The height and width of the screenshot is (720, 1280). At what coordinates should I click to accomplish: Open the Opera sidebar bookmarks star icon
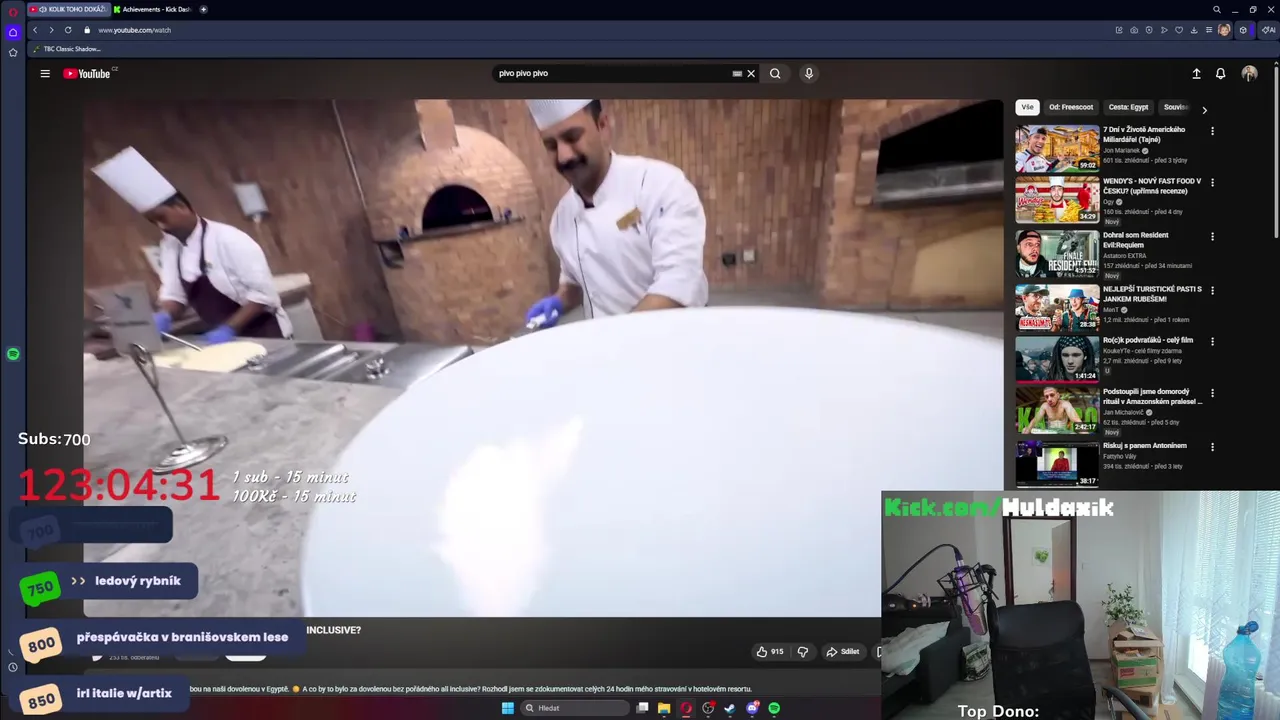point(13,52)
